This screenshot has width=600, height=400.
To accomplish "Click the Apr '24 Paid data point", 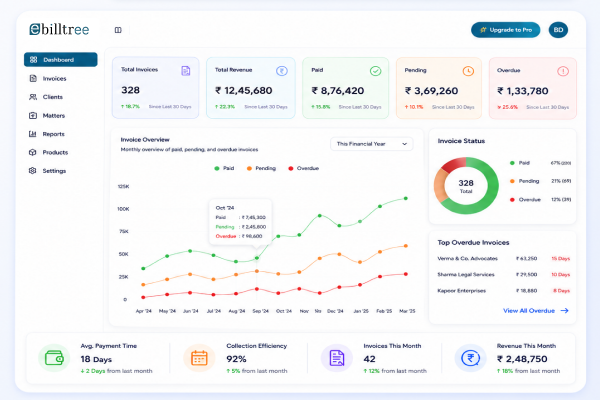I will point(143,269).
